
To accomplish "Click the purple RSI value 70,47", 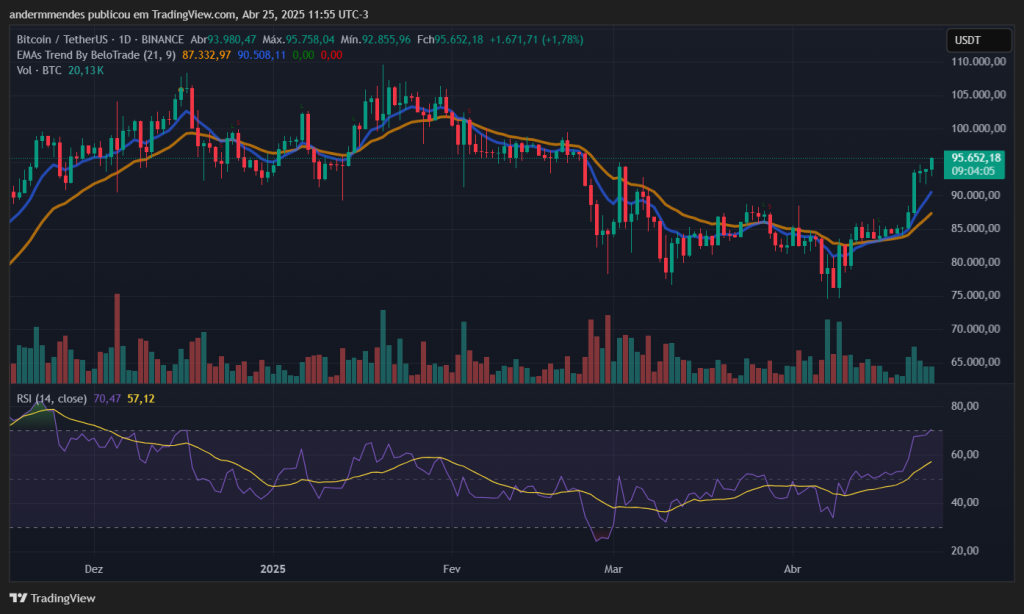I will (x=107, y=398).
